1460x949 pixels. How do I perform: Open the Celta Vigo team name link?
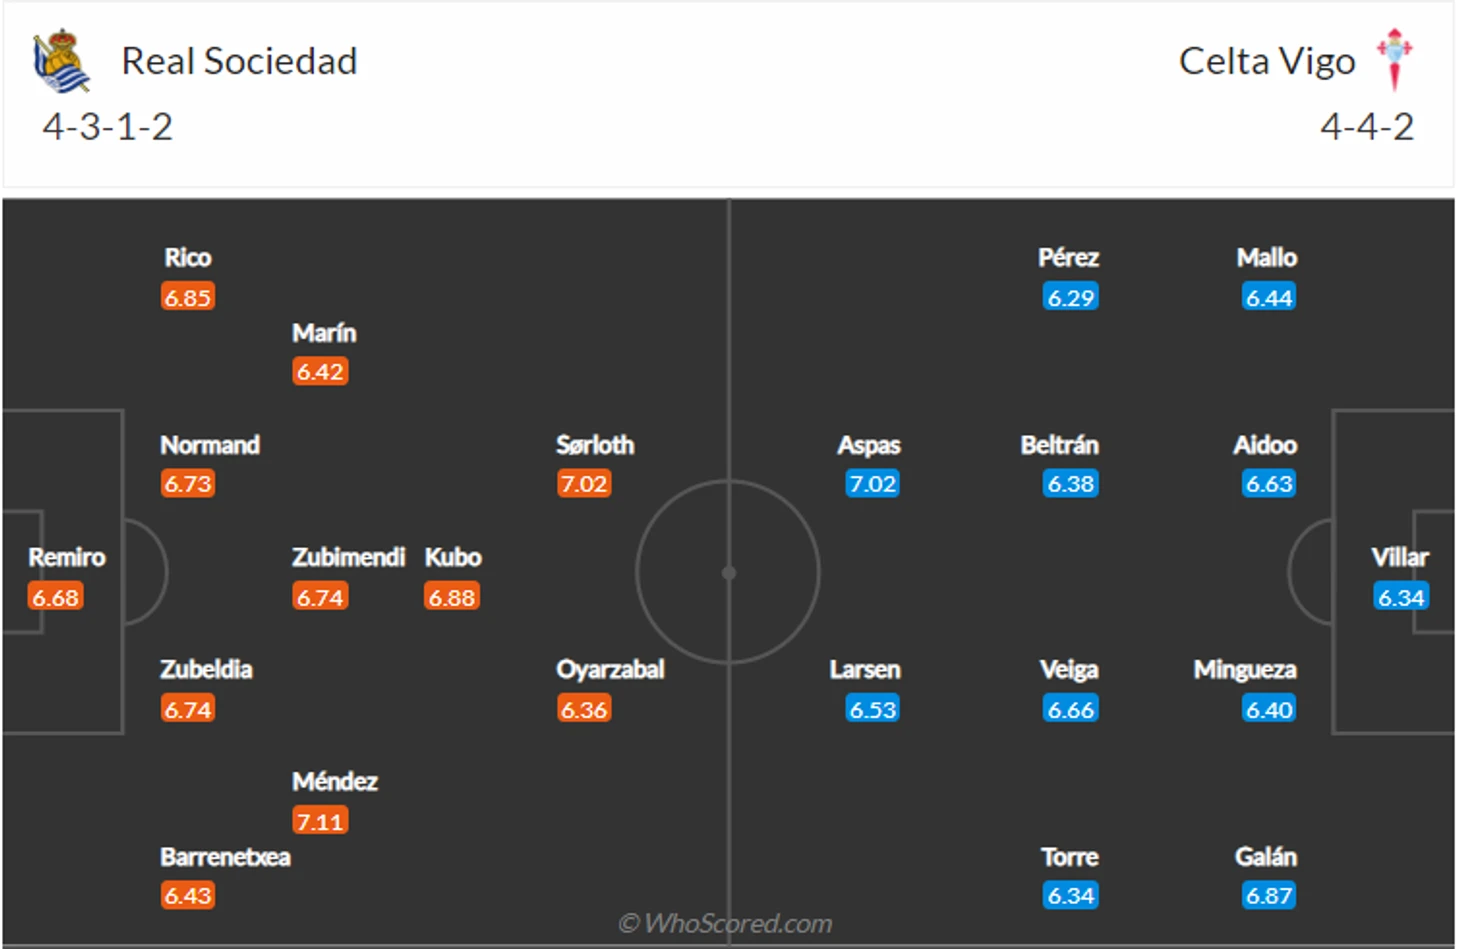point(1267,61)
